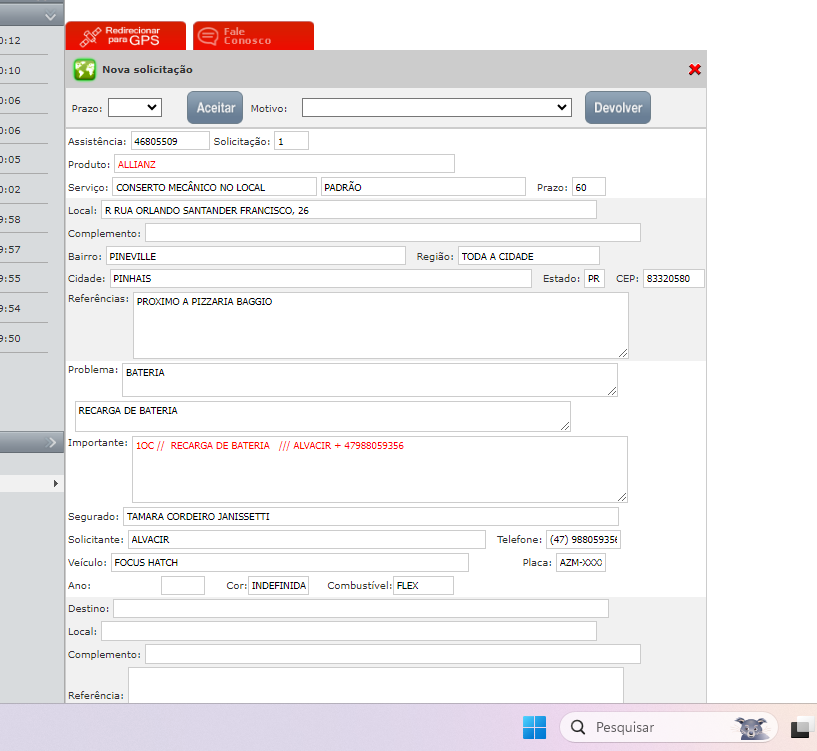The height and width of the screenshot is (751, 817).
Task: Click the Problema text area BATERIA
Action: [x=370, y=380]
